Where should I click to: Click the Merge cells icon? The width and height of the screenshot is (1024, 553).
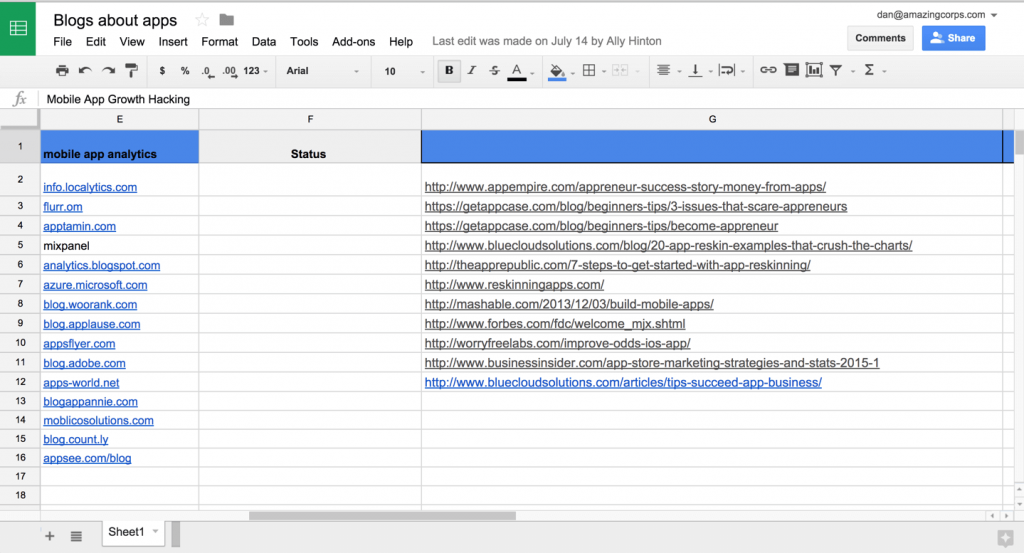pos(620,71)
